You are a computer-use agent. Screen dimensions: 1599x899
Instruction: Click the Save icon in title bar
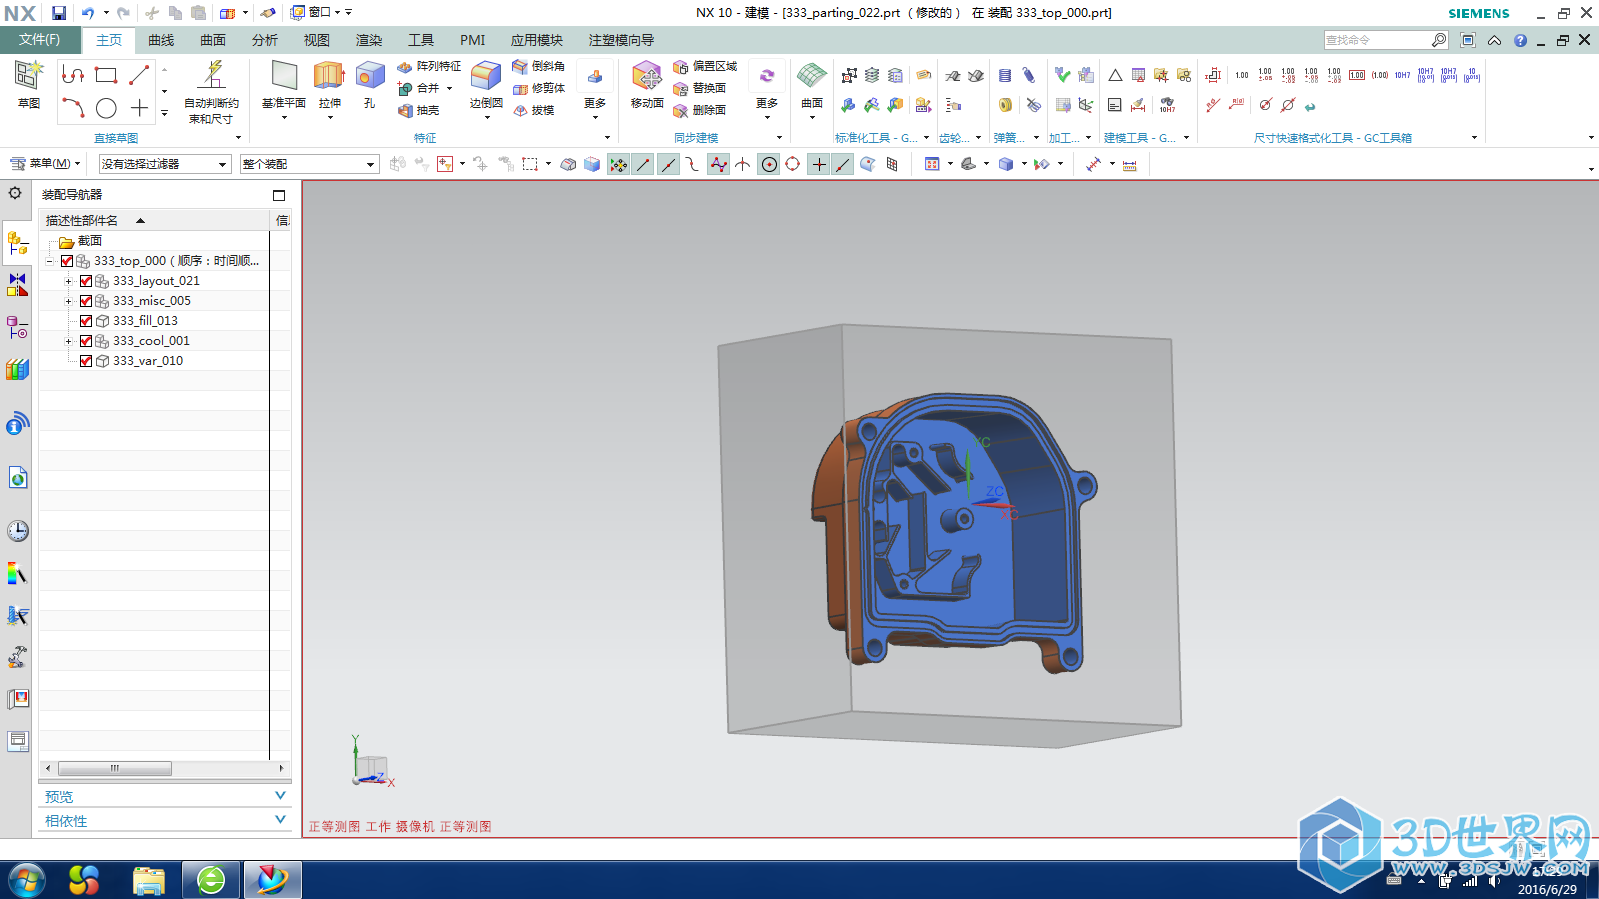click(x=59, y=13)
